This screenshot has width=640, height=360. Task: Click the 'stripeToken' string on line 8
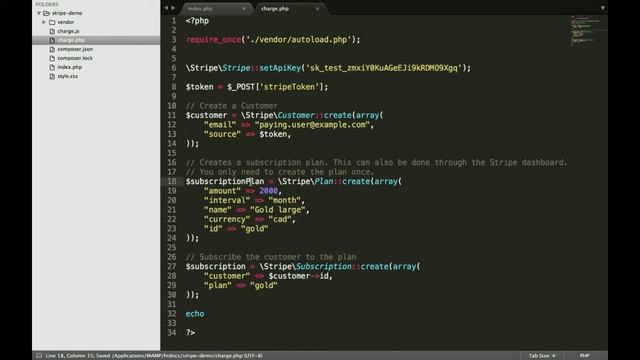(289, 87)
